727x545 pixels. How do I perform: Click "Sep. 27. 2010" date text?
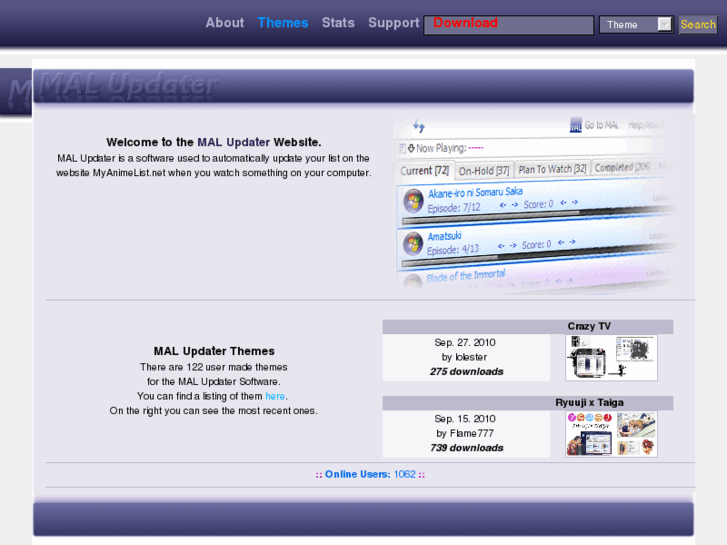click(x=465, y=342)
